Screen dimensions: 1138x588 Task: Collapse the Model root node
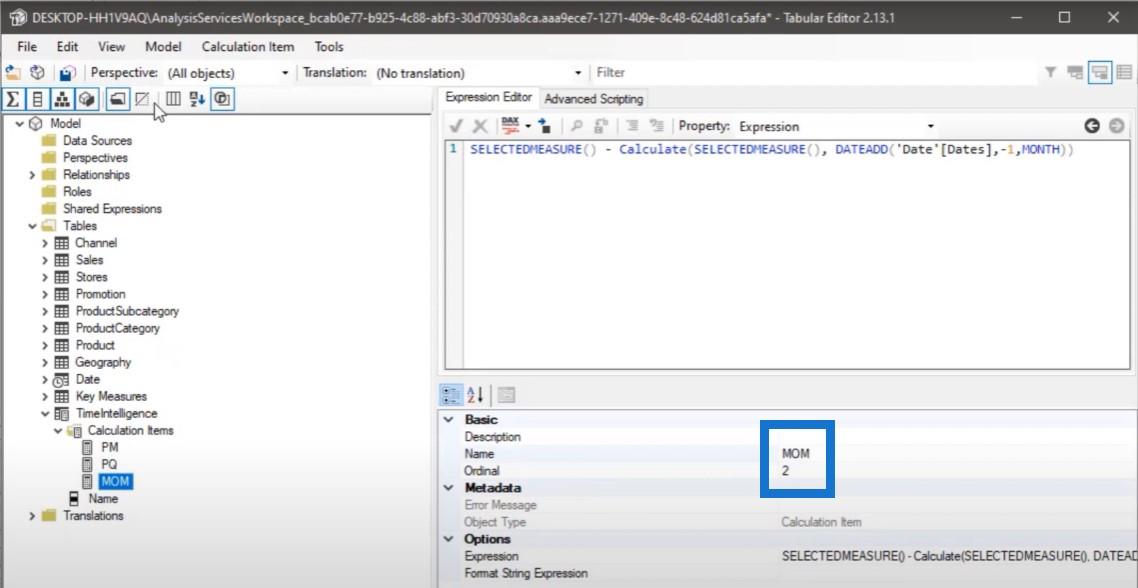(x=19, y=123)
